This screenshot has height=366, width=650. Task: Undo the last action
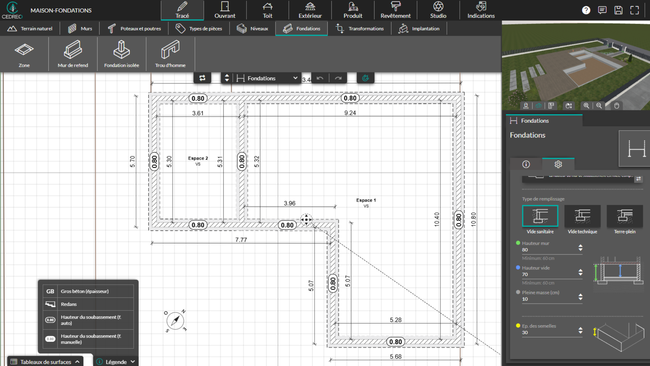(320, 78)
